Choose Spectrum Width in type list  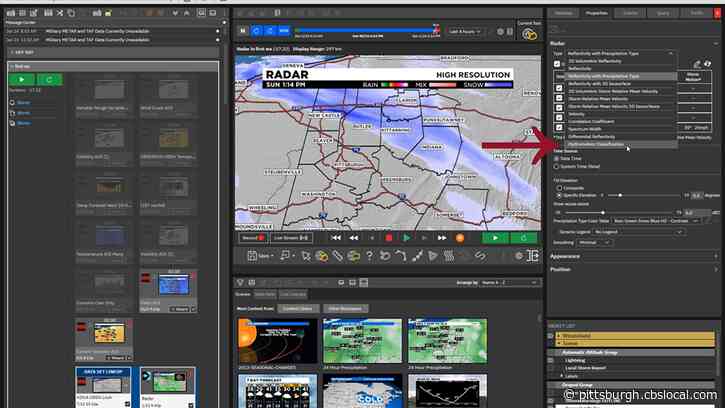(x=621, y=129)
